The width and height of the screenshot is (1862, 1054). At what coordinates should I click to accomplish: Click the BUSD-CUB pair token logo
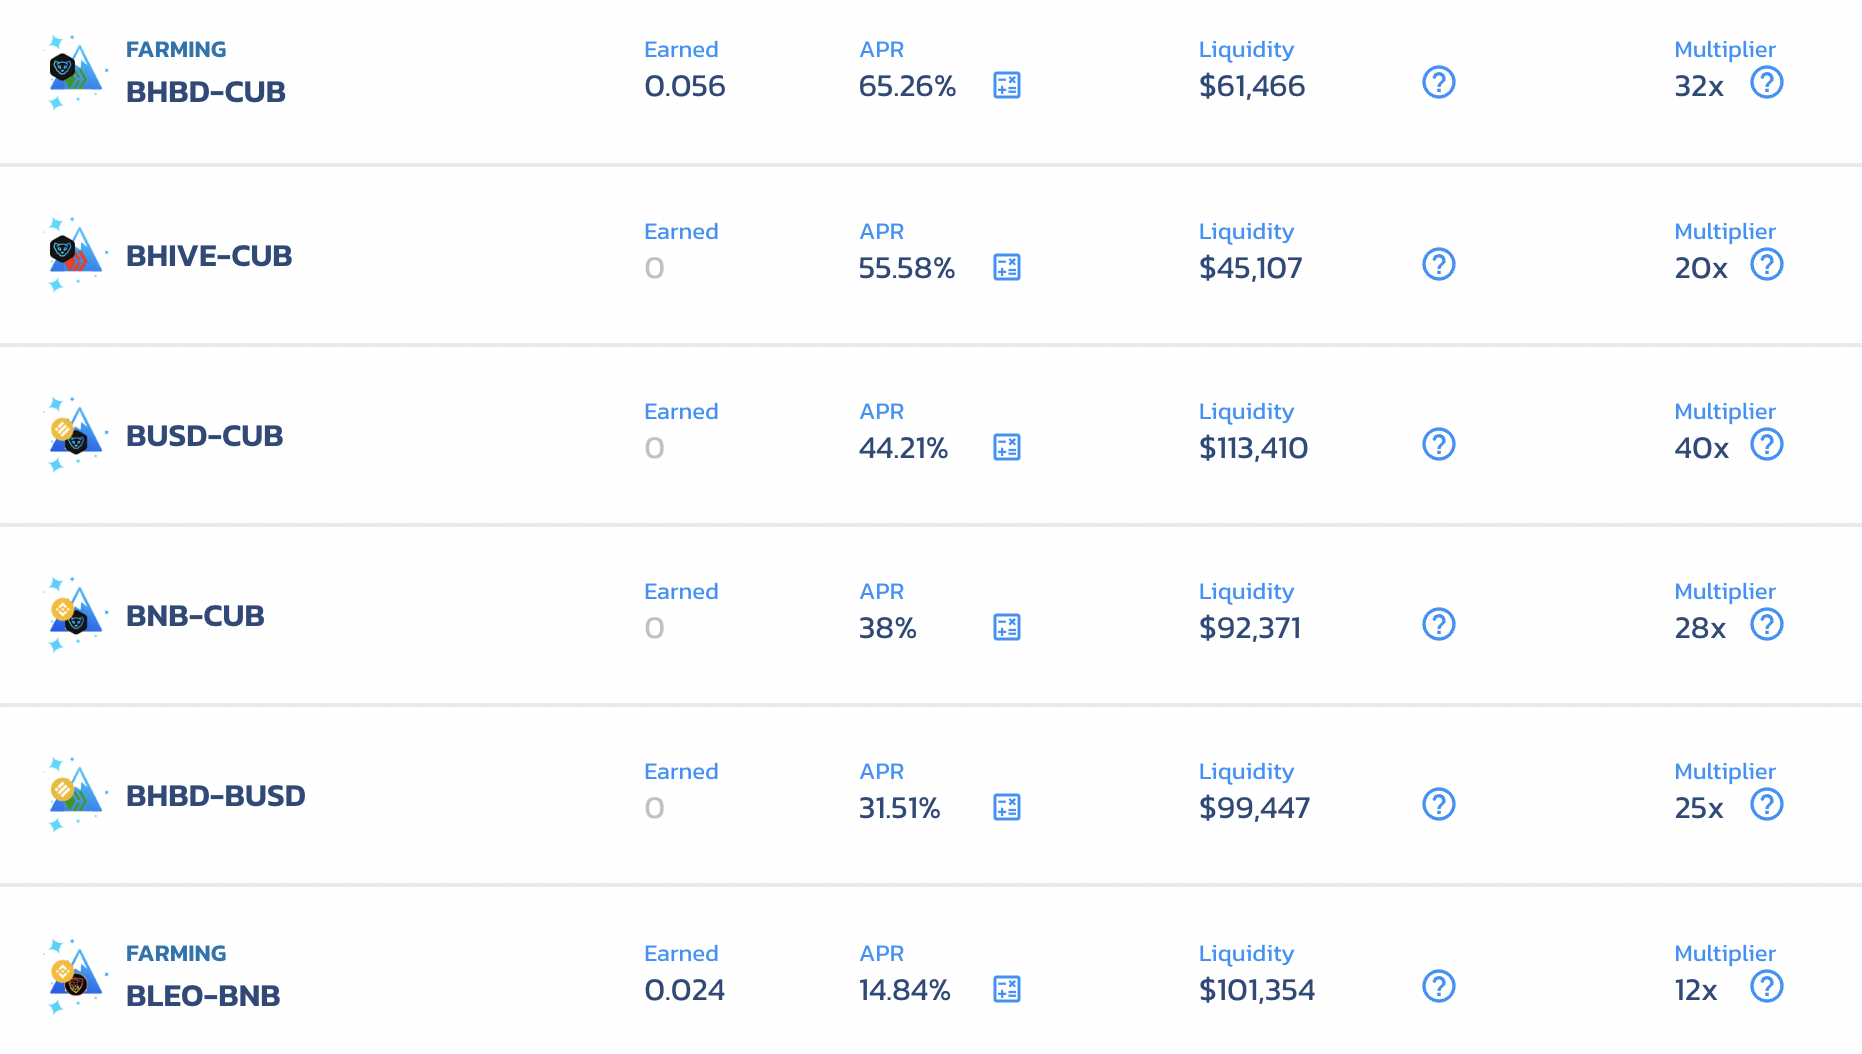[75, 436]
